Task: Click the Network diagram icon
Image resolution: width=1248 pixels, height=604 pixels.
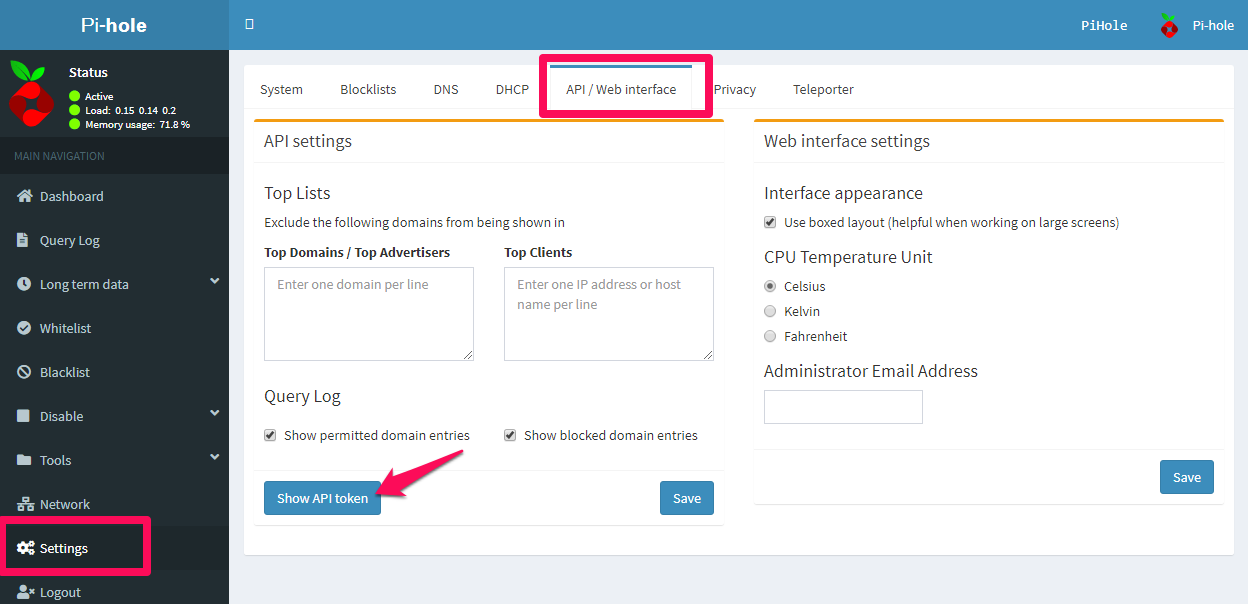Action: (25, 504)
